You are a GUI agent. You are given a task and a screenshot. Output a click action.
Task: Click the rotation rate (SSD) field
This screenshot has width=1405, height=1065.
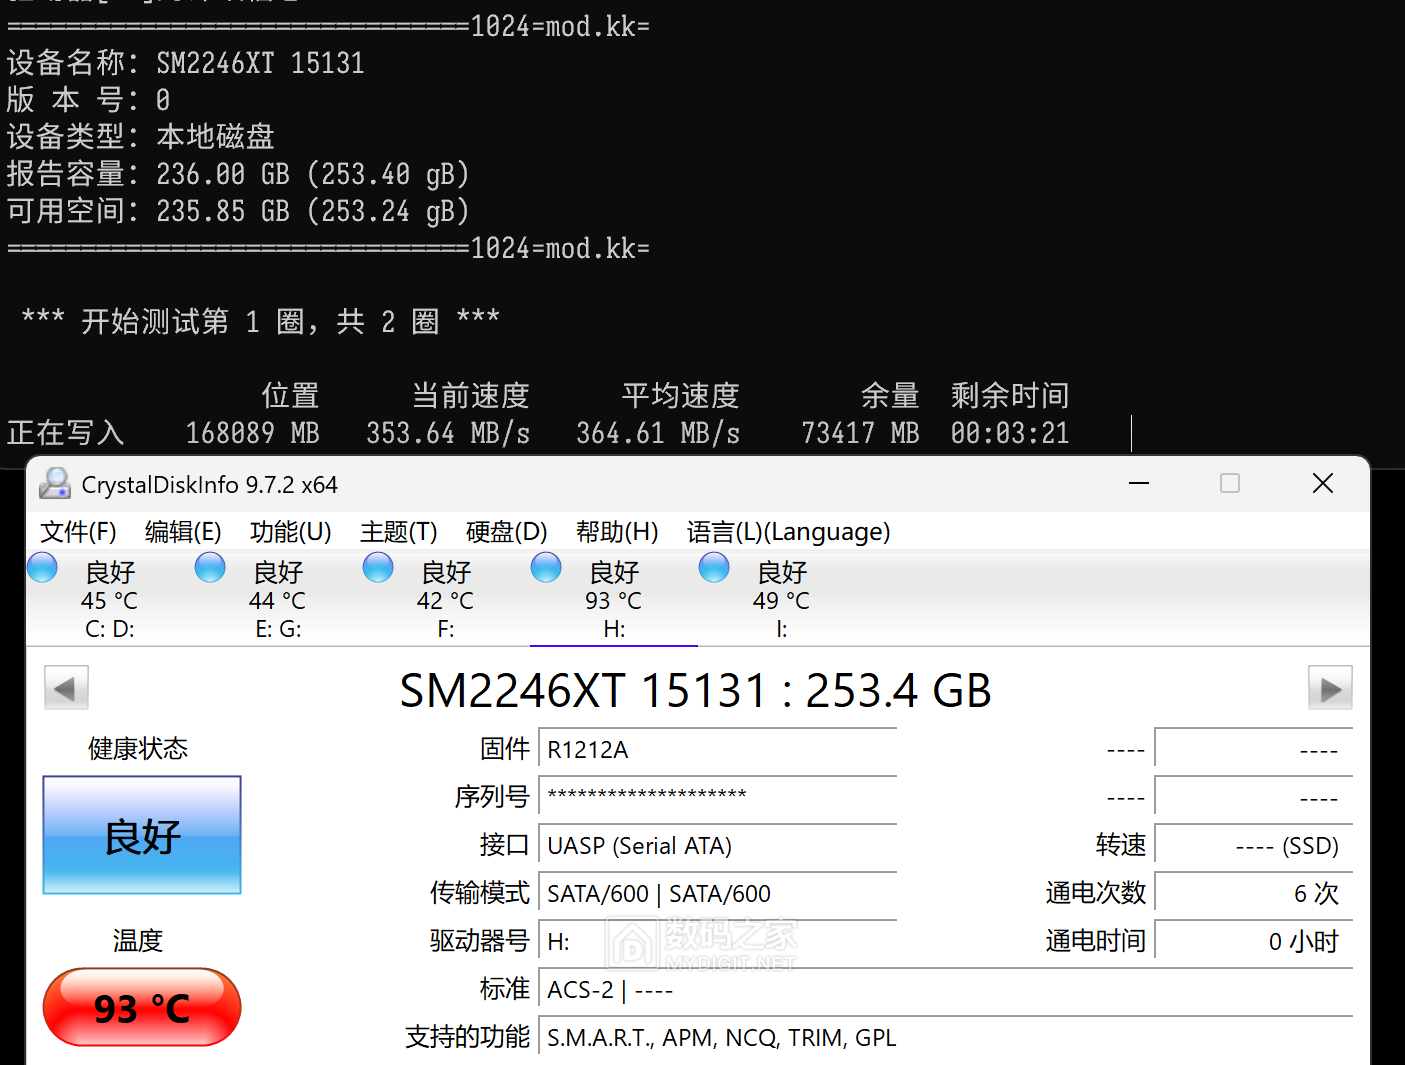click(1253, 846)
